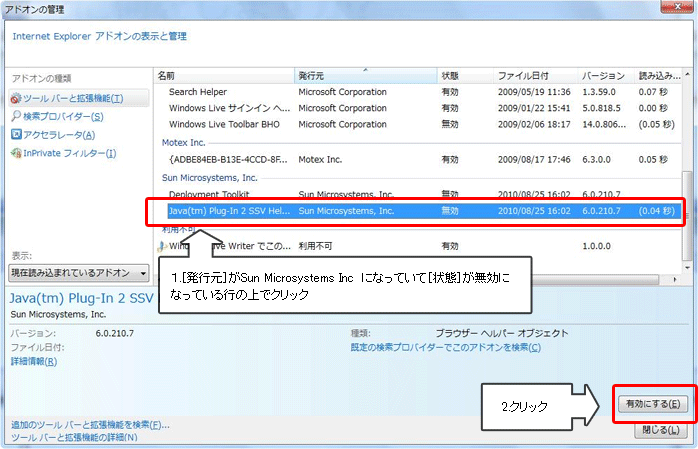The height and width of the screenshot is (449, 698).
Task: Click the 有効にする(E) button
Action: tap(653, 404)
